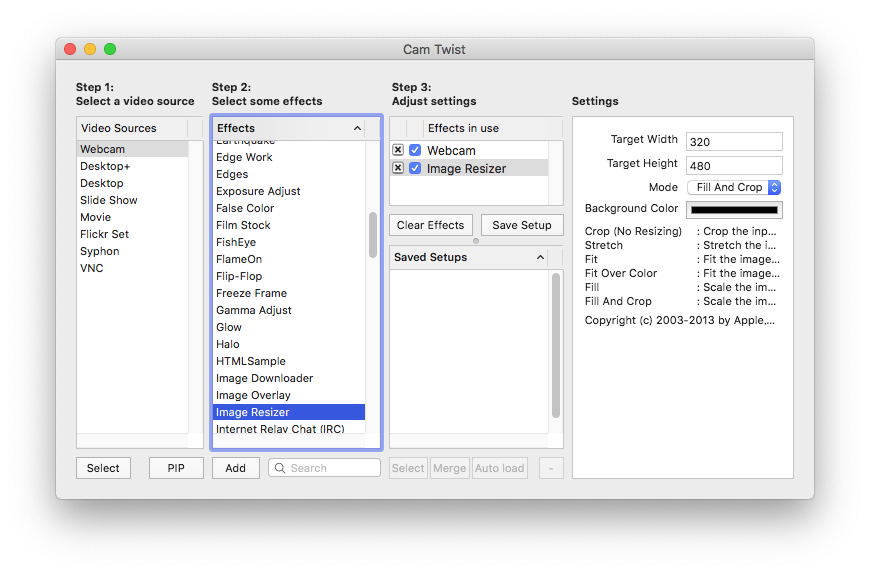Select the Image Overlay effect

tap(289, 395)
